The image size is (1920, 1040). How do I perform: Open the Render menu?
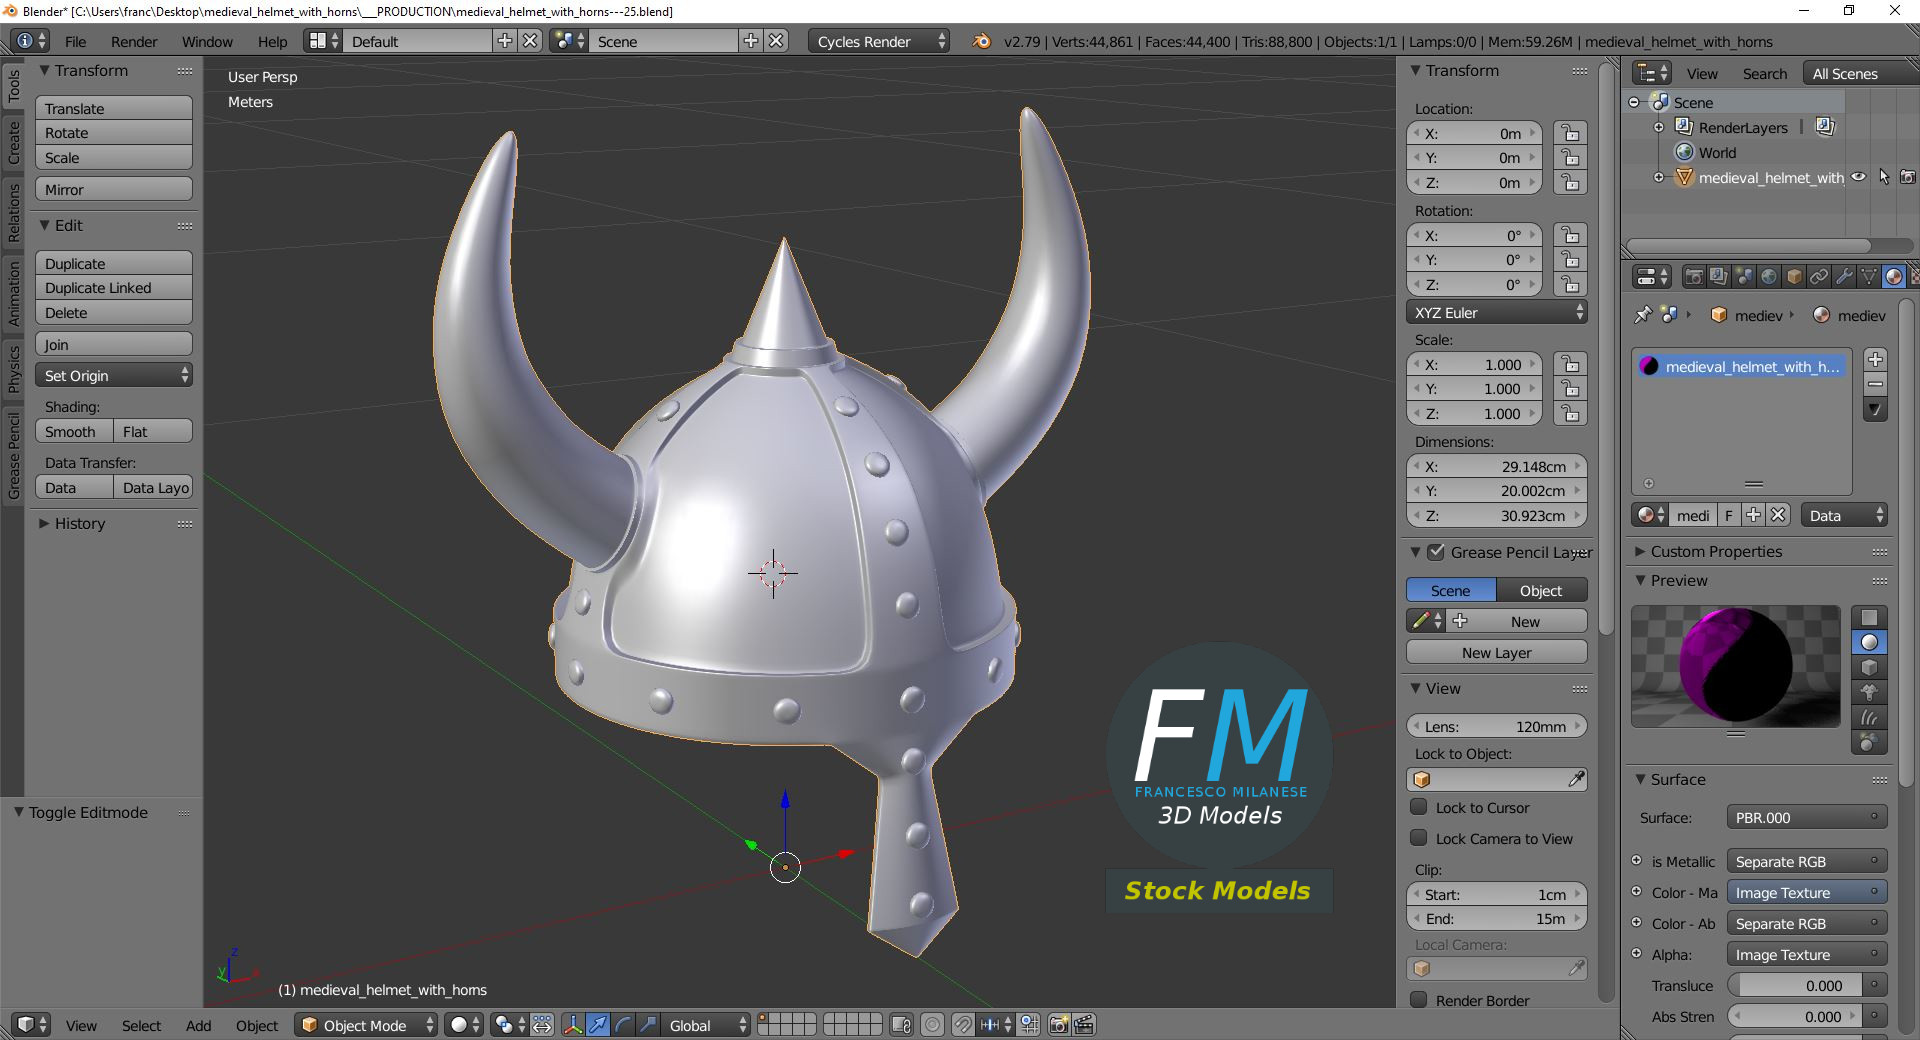(x=134, y=42)
